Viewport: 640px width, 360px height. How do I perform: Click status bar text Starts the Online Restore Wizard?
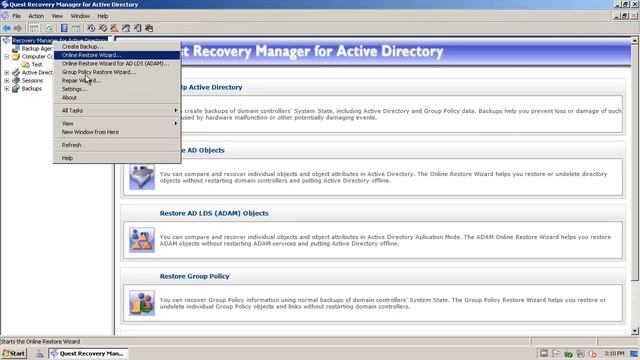point(40,342)
